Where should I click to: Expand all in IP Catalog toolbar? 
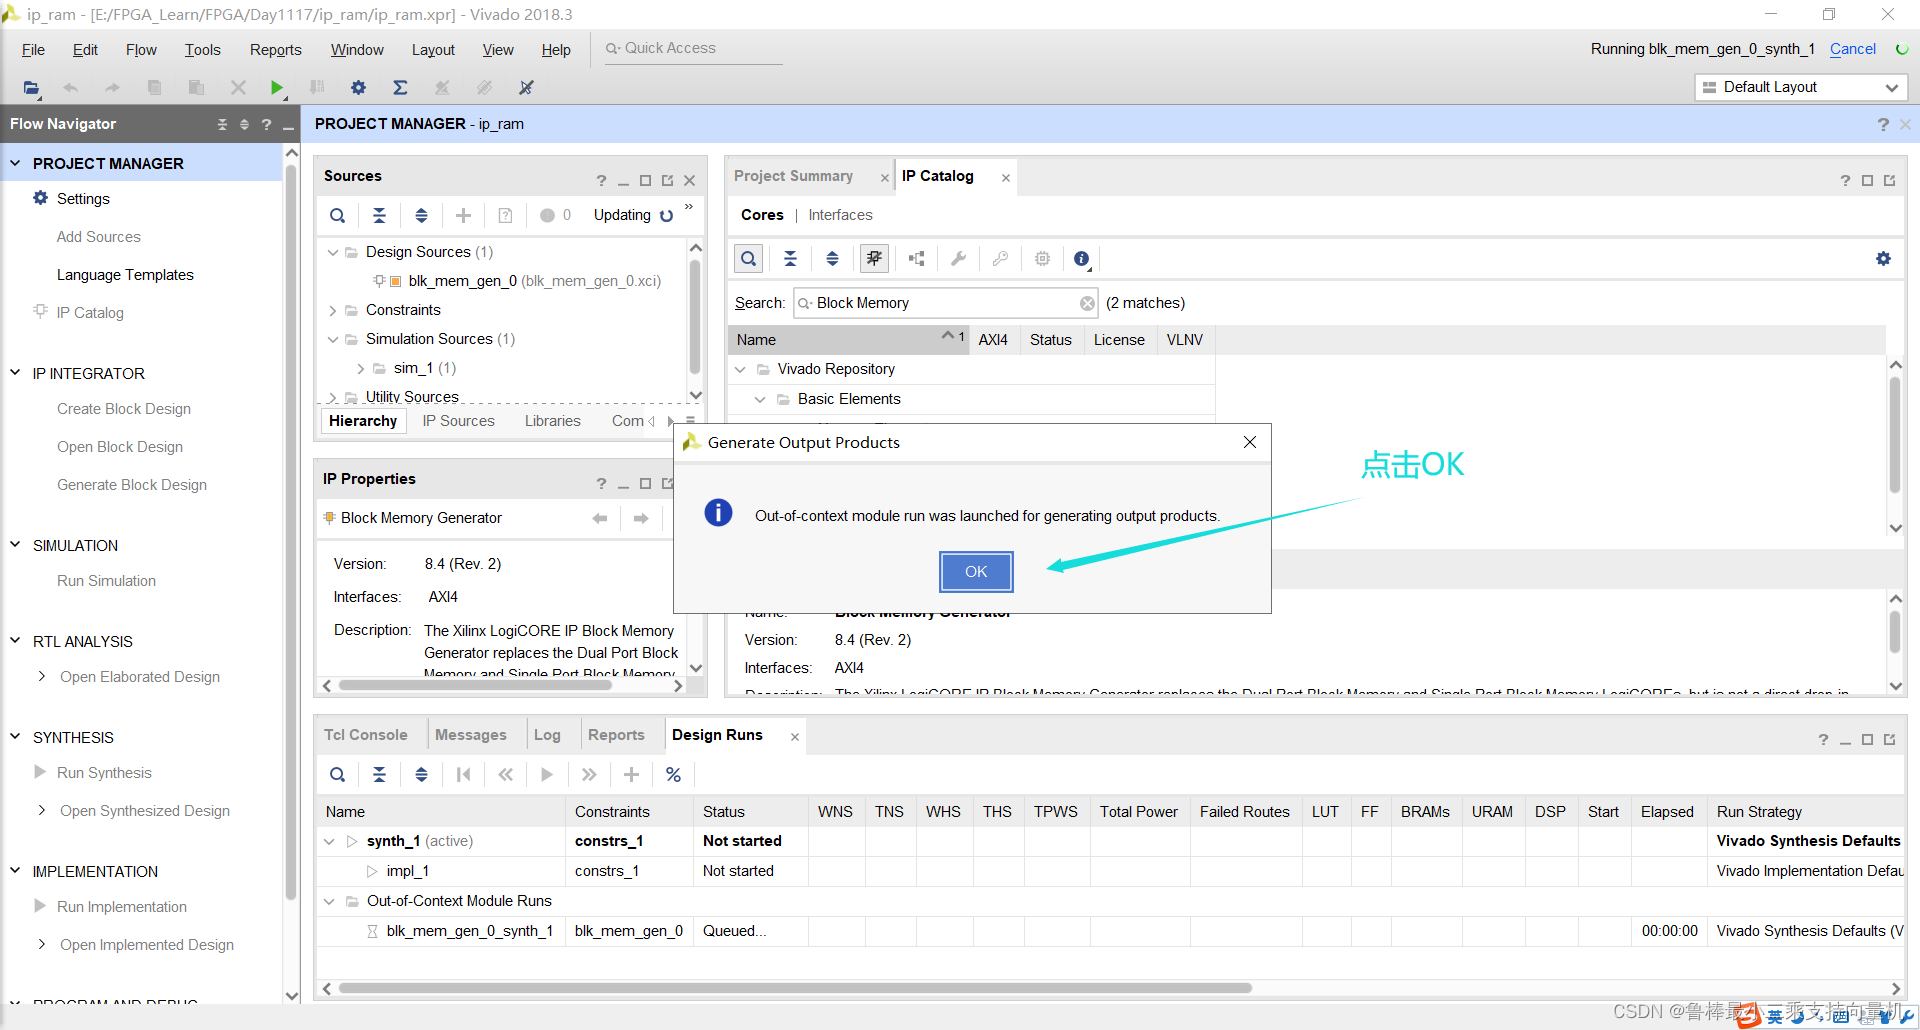[832, 259]
